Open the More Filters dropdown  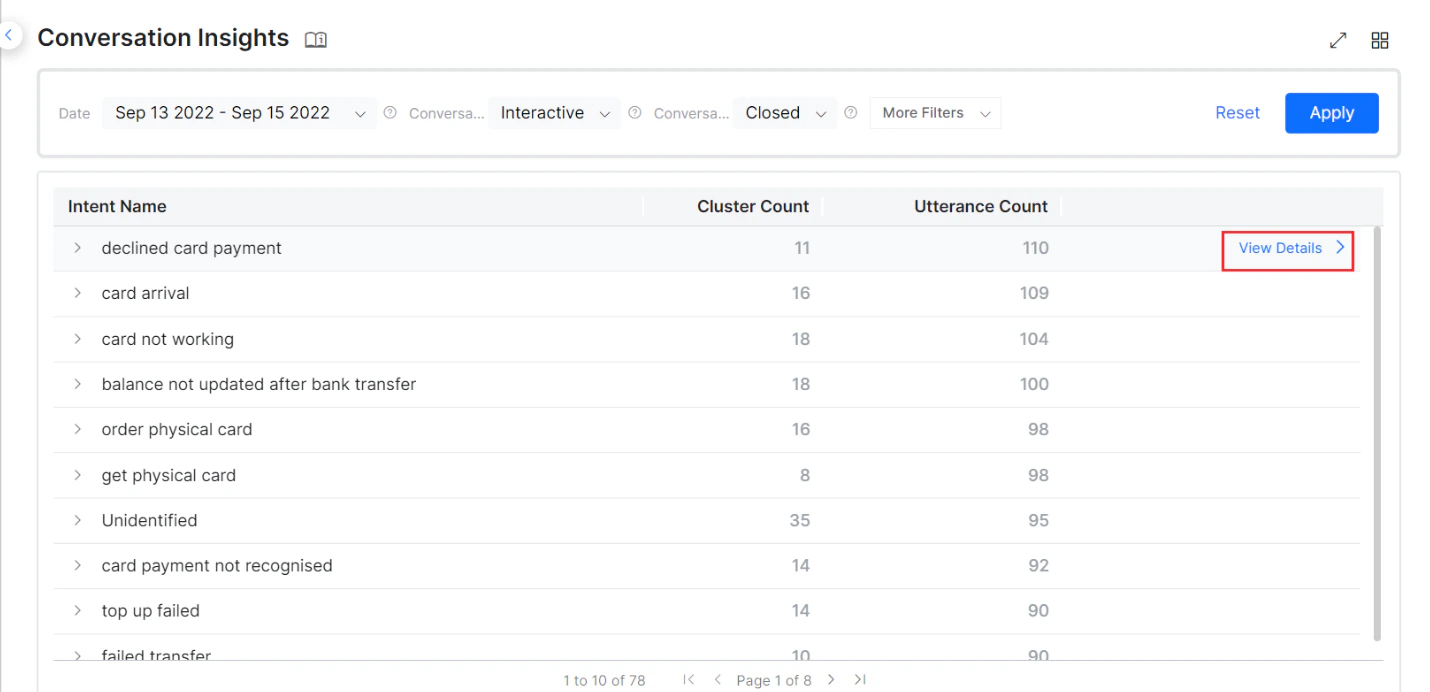[934, 113]
